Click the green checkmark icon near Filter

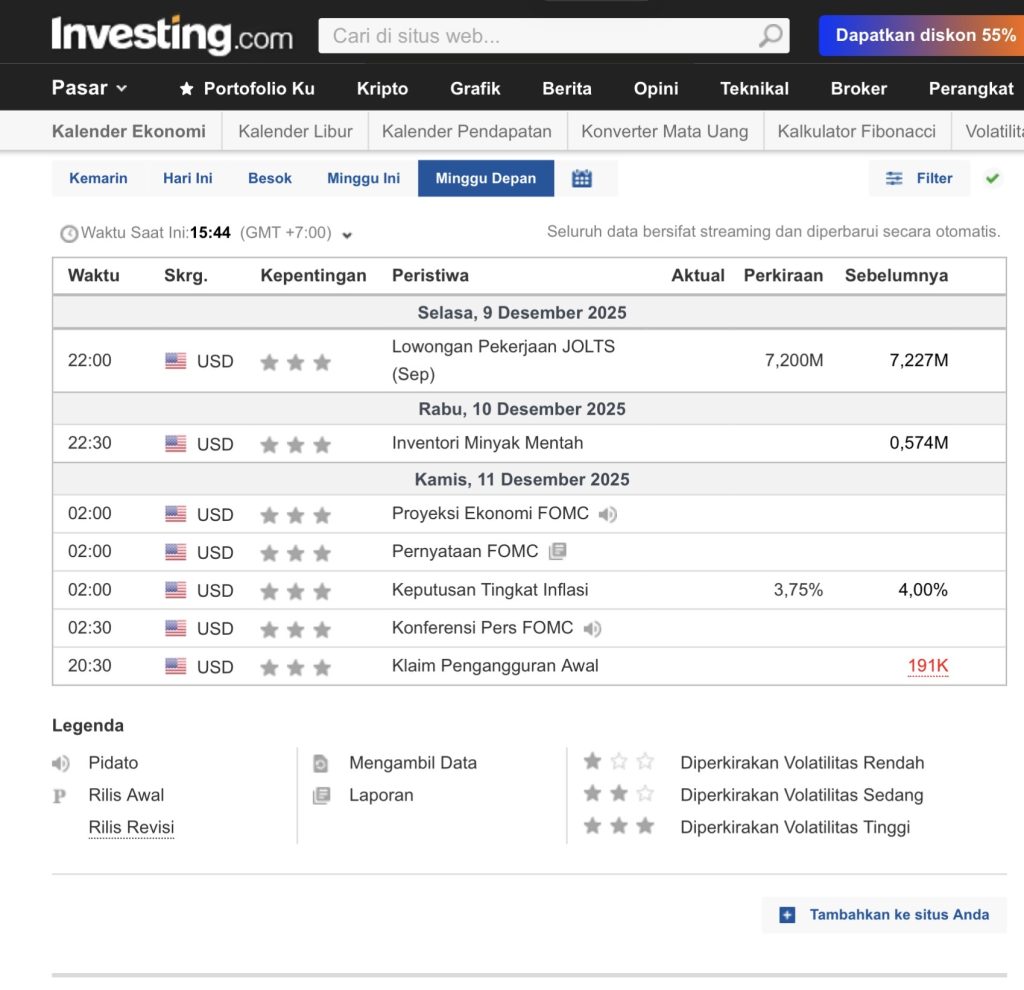point(992,178)
